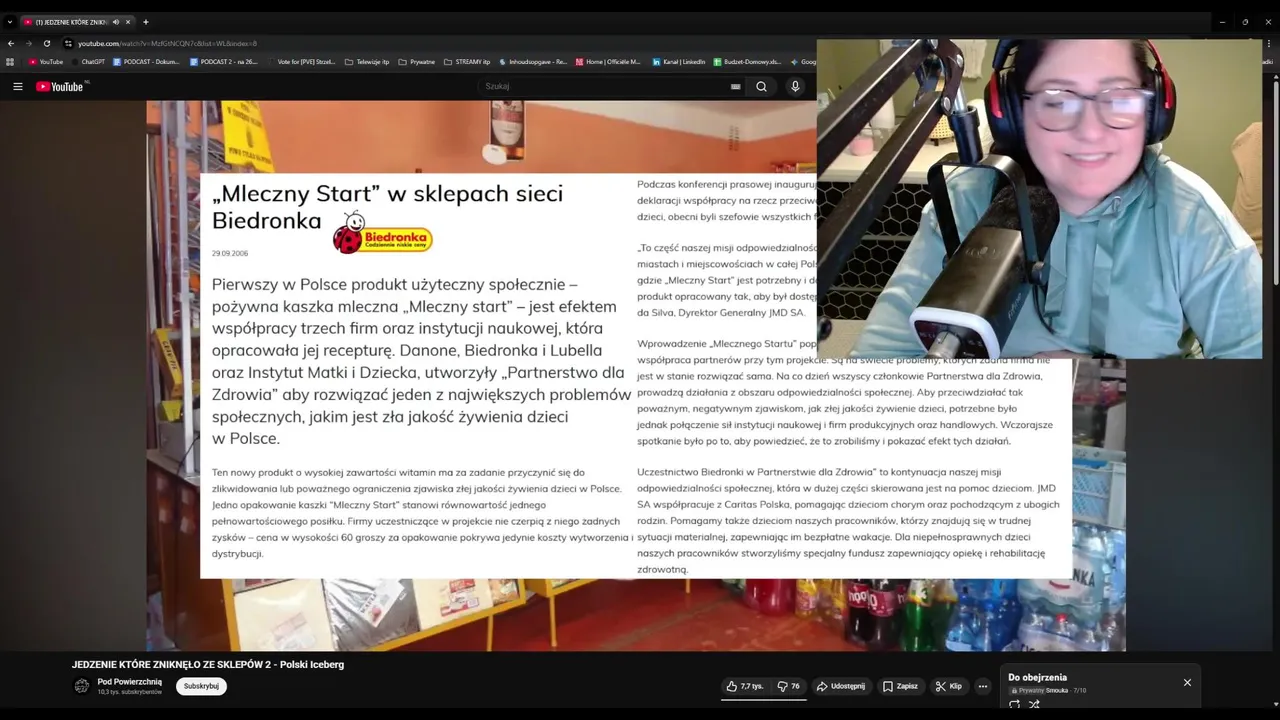
Task: Dislike the video (76)
Action: pos(788,686)
